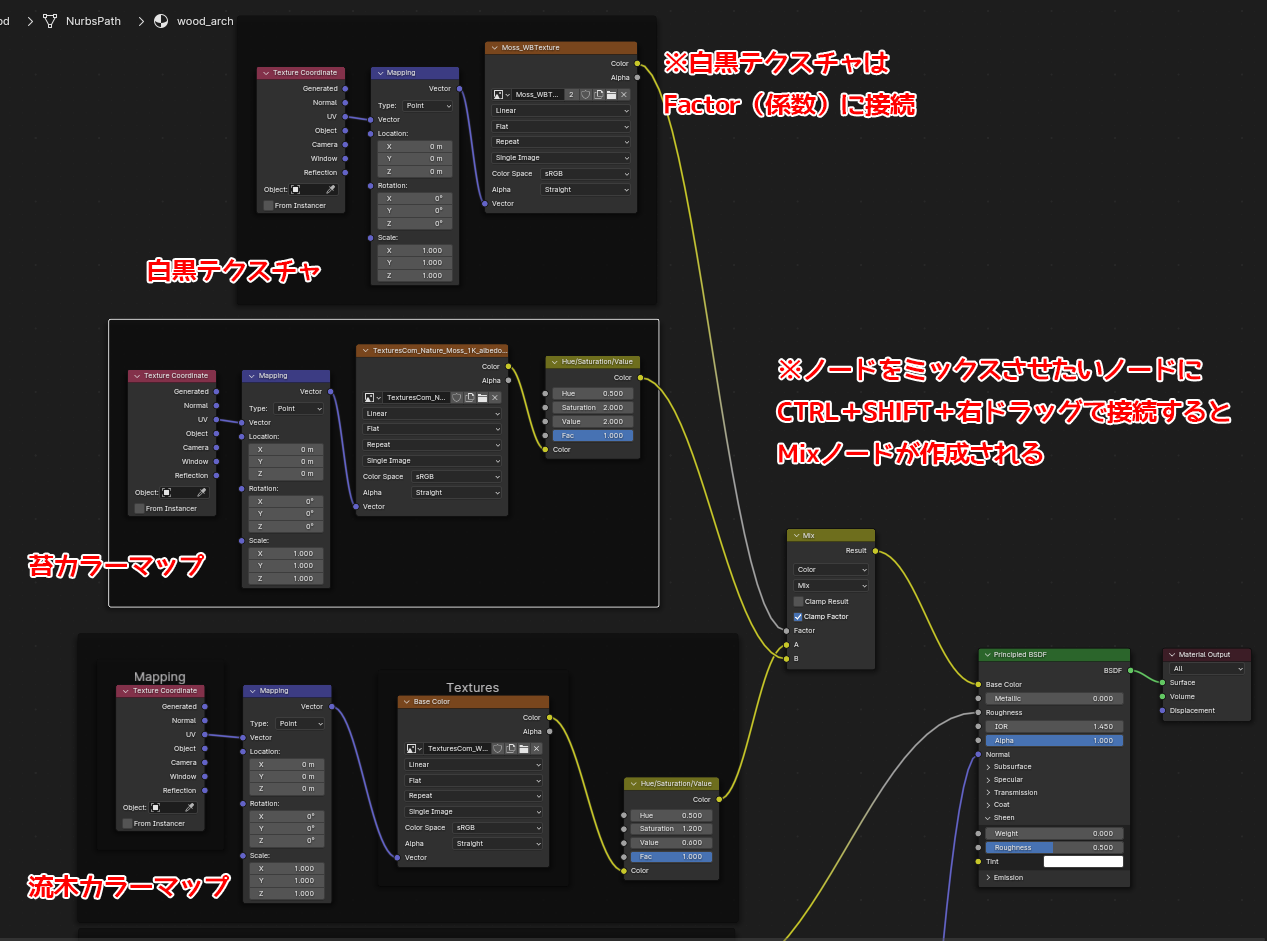Click NurbsPath curve icon in breadcrumb
The width and height of the screenshot is (1267, 941).
pyautogui.click(x=50, y=21)
